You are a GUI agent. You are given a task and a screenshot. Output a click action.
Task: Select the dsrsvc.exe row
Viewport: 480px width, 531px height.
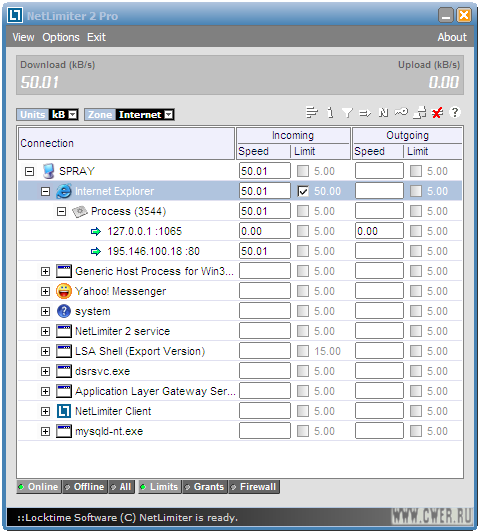tap(240, 371)
